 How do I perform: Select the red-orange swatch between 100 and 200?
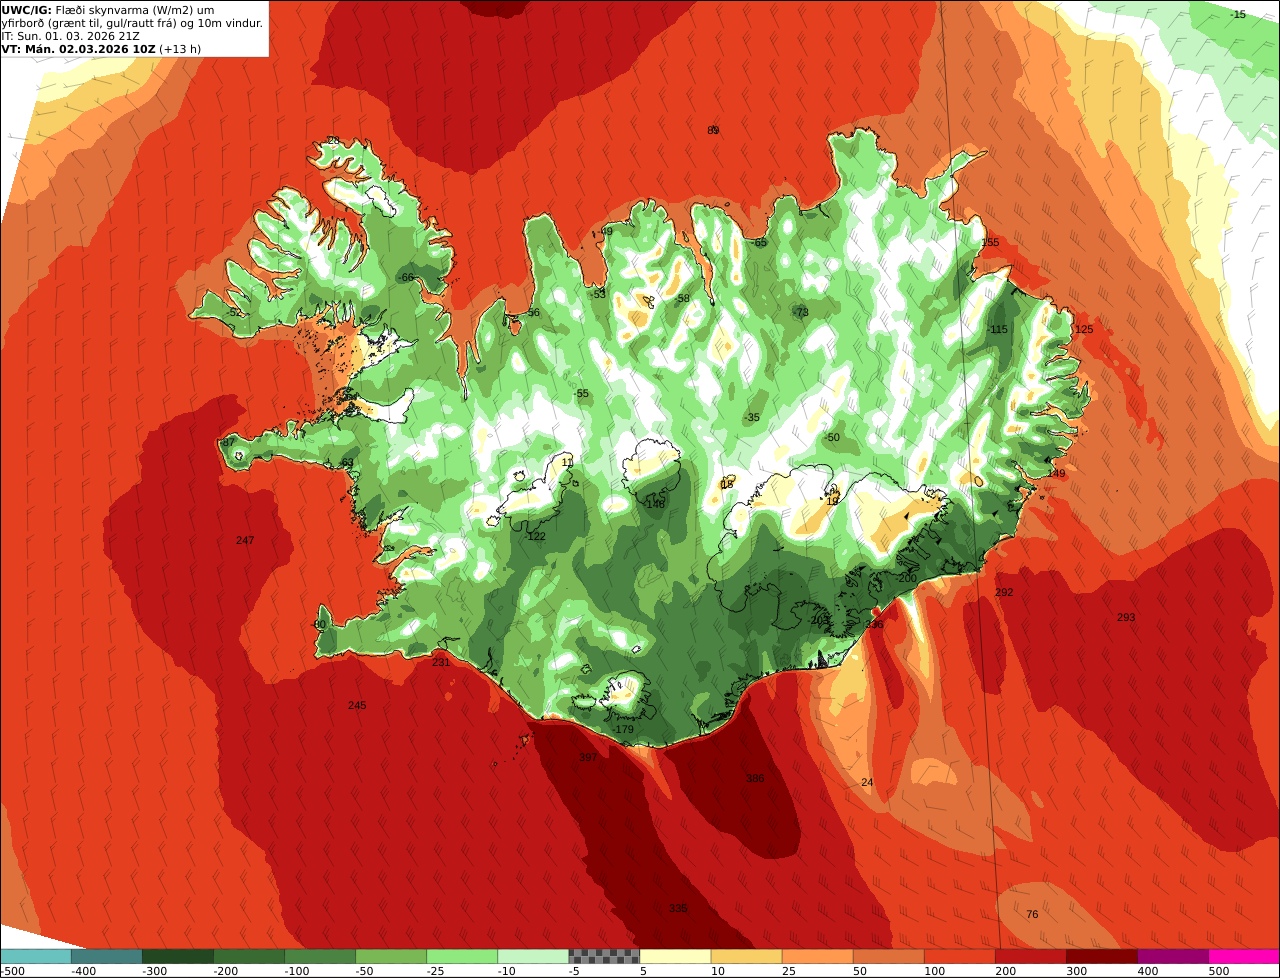pyautogui.click(x=959, y=956)
